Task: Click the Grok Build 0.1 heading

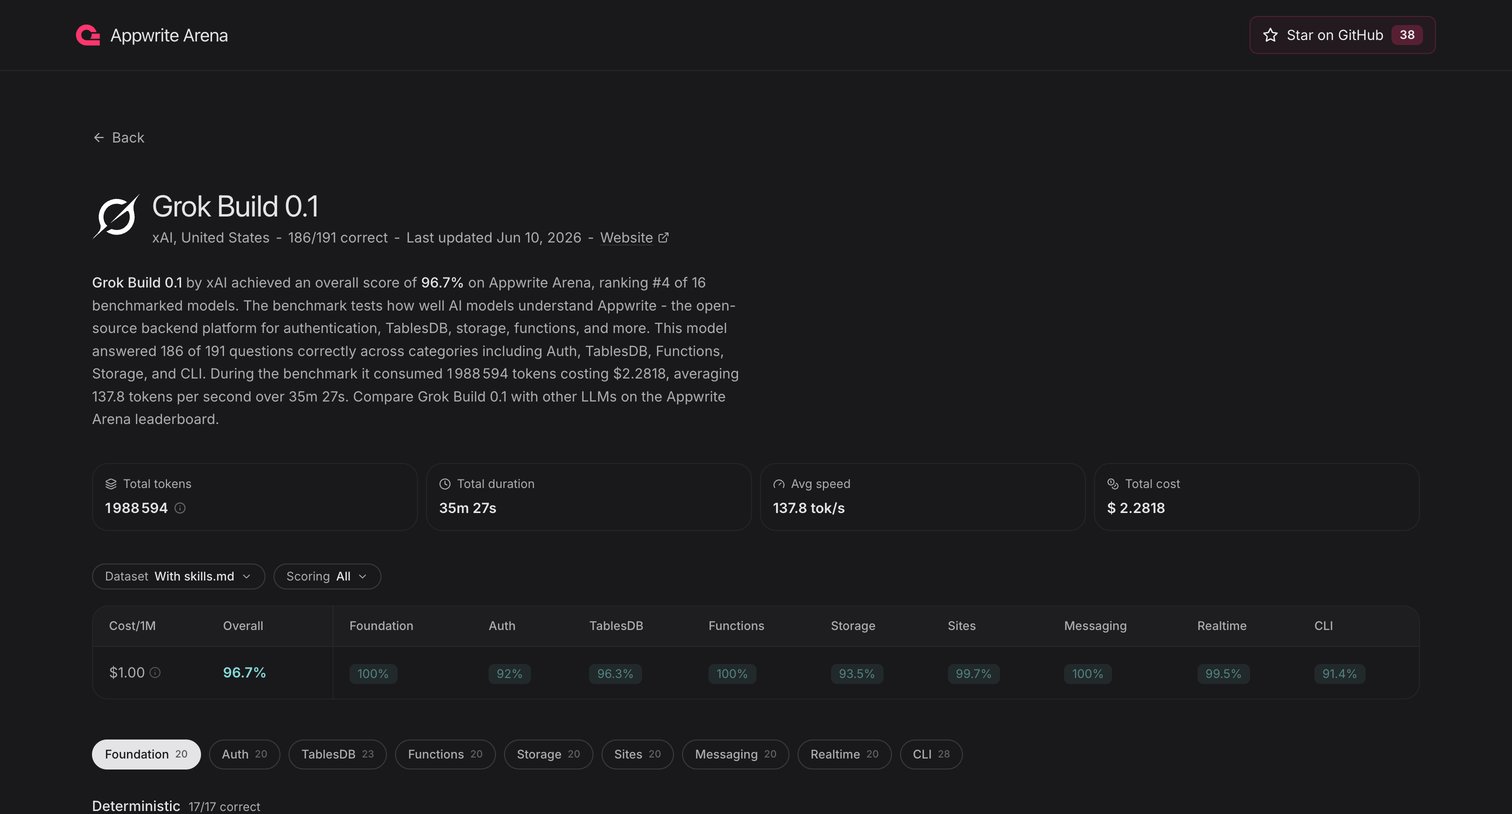Action: pos(235,207)
